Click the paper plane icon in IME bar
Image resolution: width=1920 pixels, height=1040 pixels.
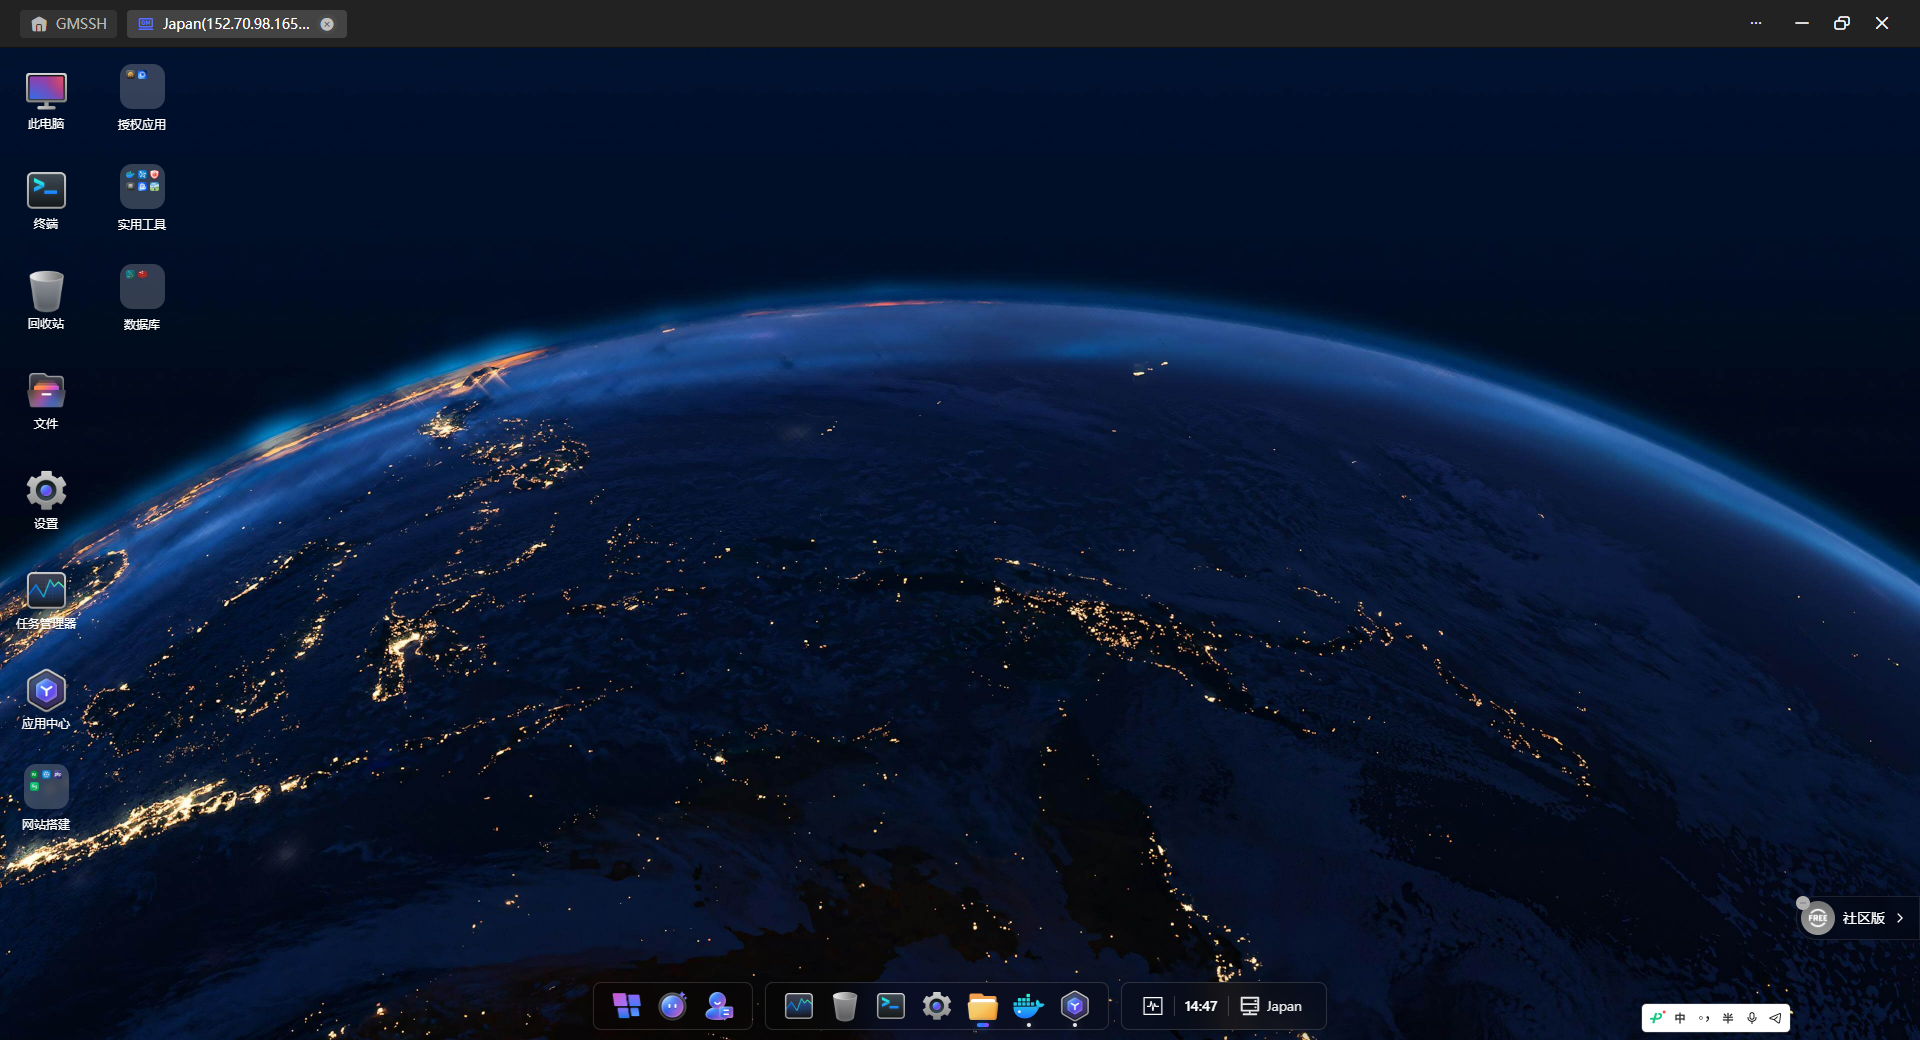coord(1775,1018)
